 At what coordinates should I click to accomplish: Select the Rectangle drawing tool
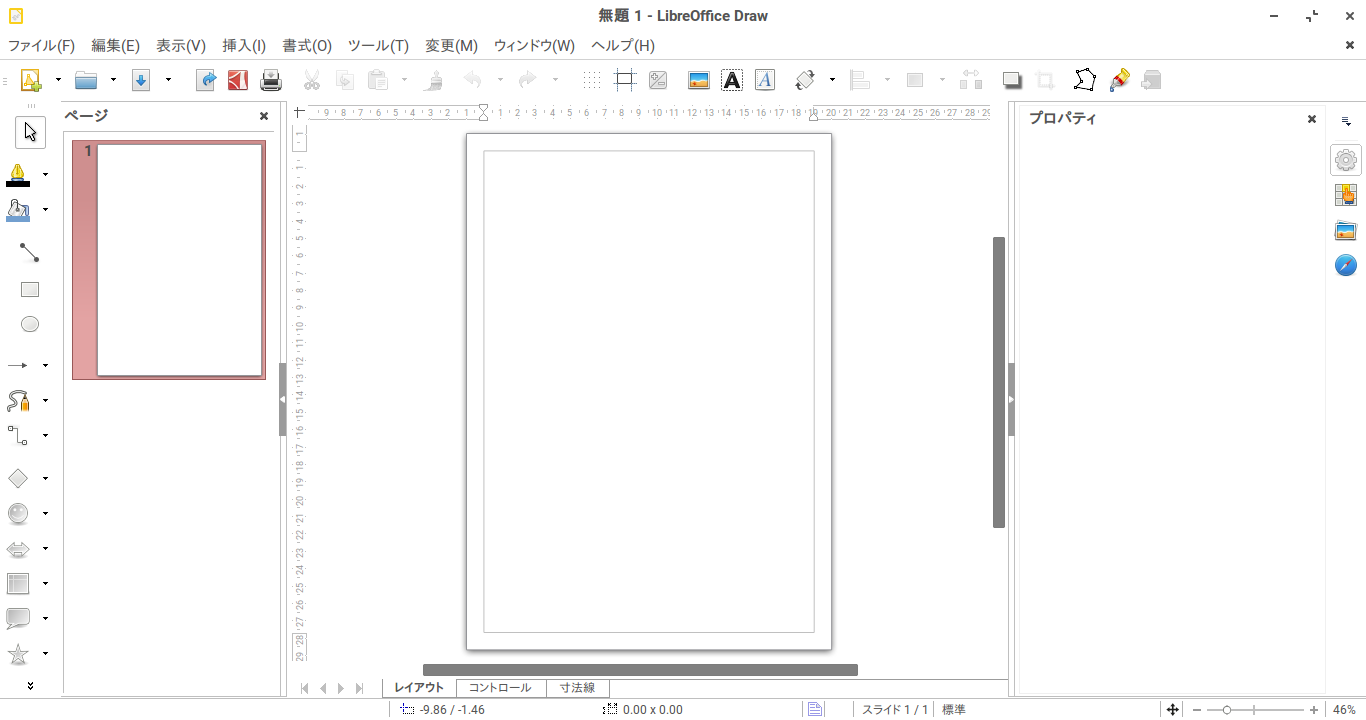30,290
